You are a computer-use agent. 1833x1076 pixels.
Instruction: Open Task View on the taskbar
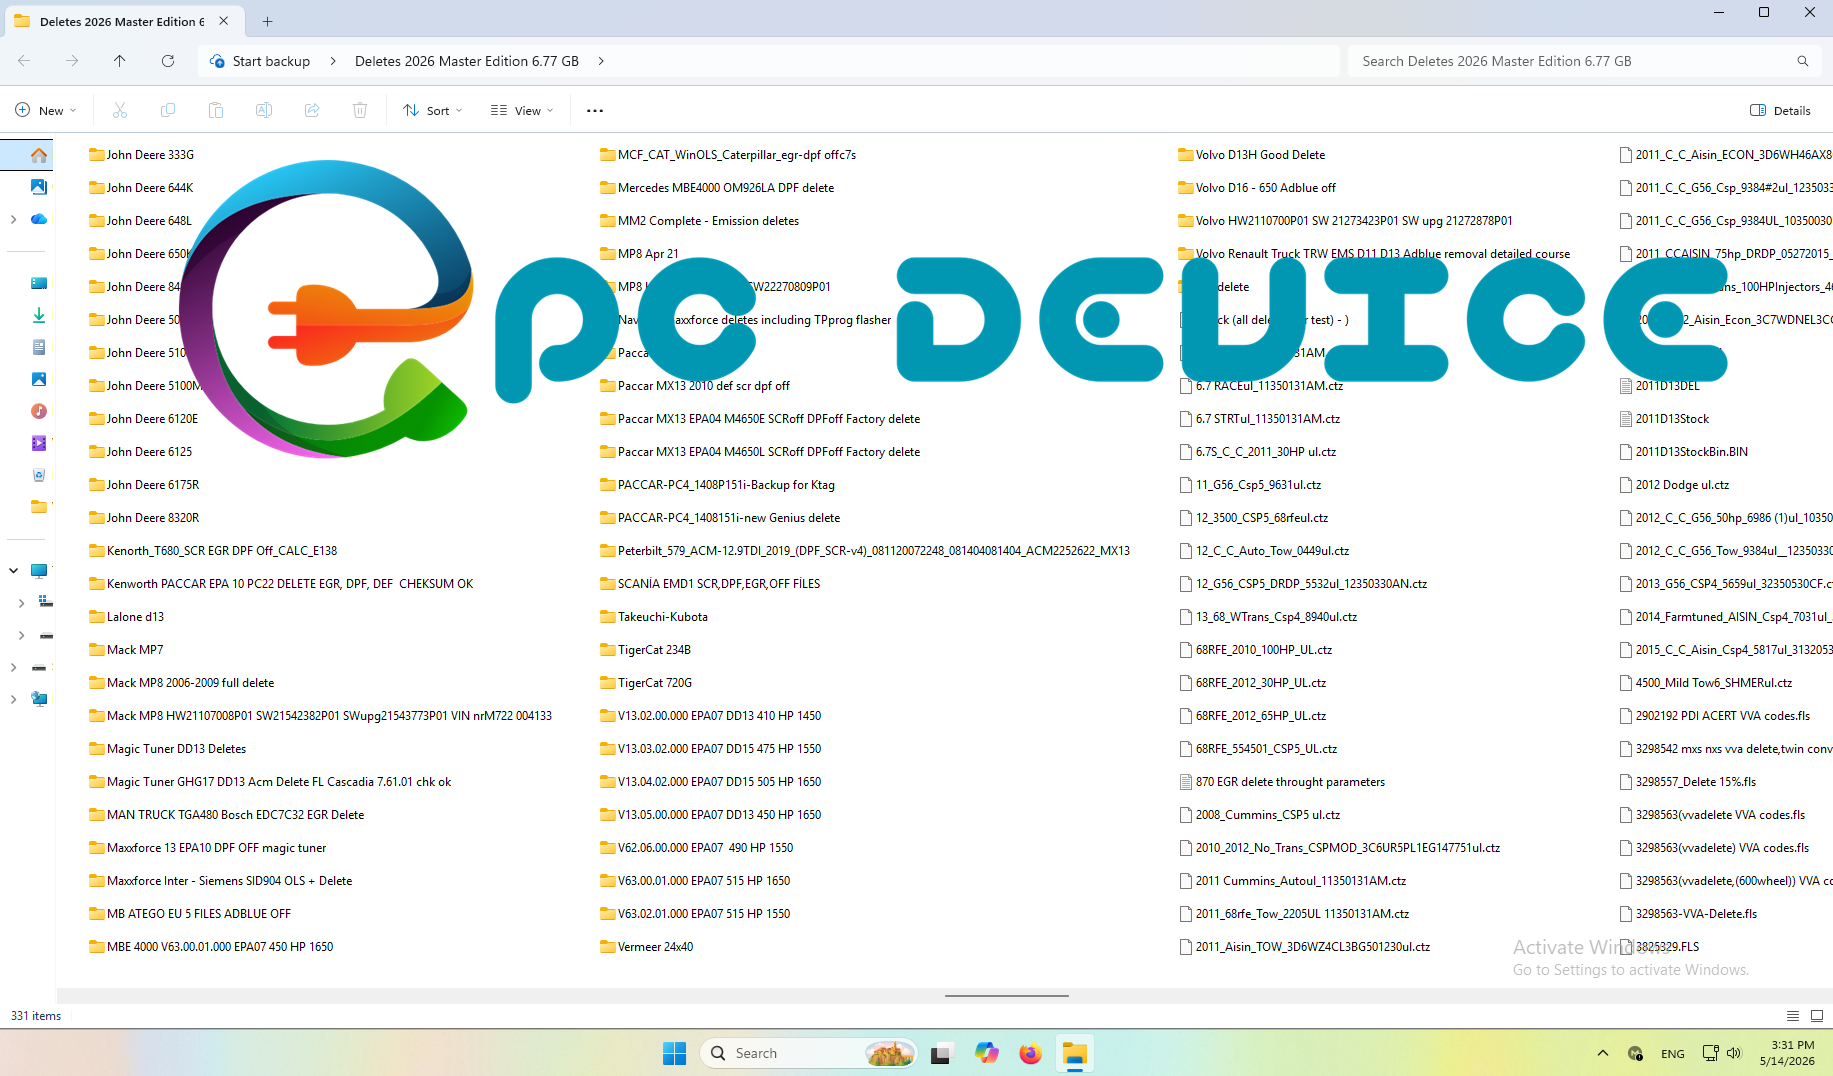(x=941, y=1053)
